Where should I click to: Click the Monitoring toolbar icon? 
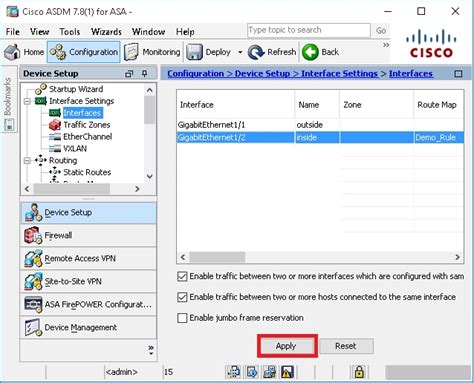pyautogui.click(x=131, y=52)
